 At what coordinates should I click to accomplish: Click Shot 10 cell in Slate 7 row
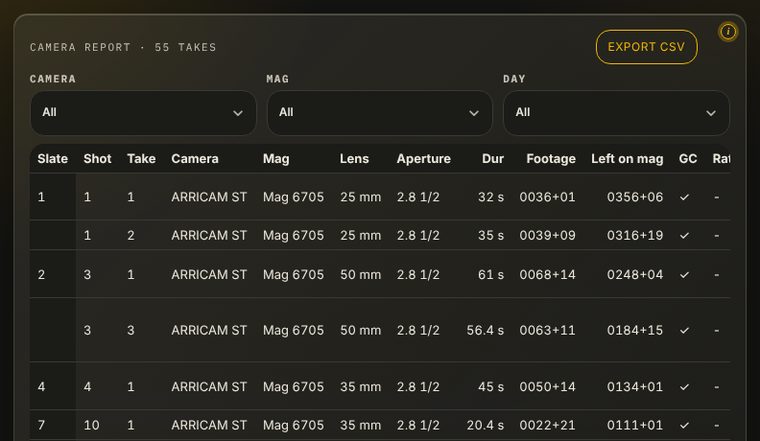[x=91, y=425]
